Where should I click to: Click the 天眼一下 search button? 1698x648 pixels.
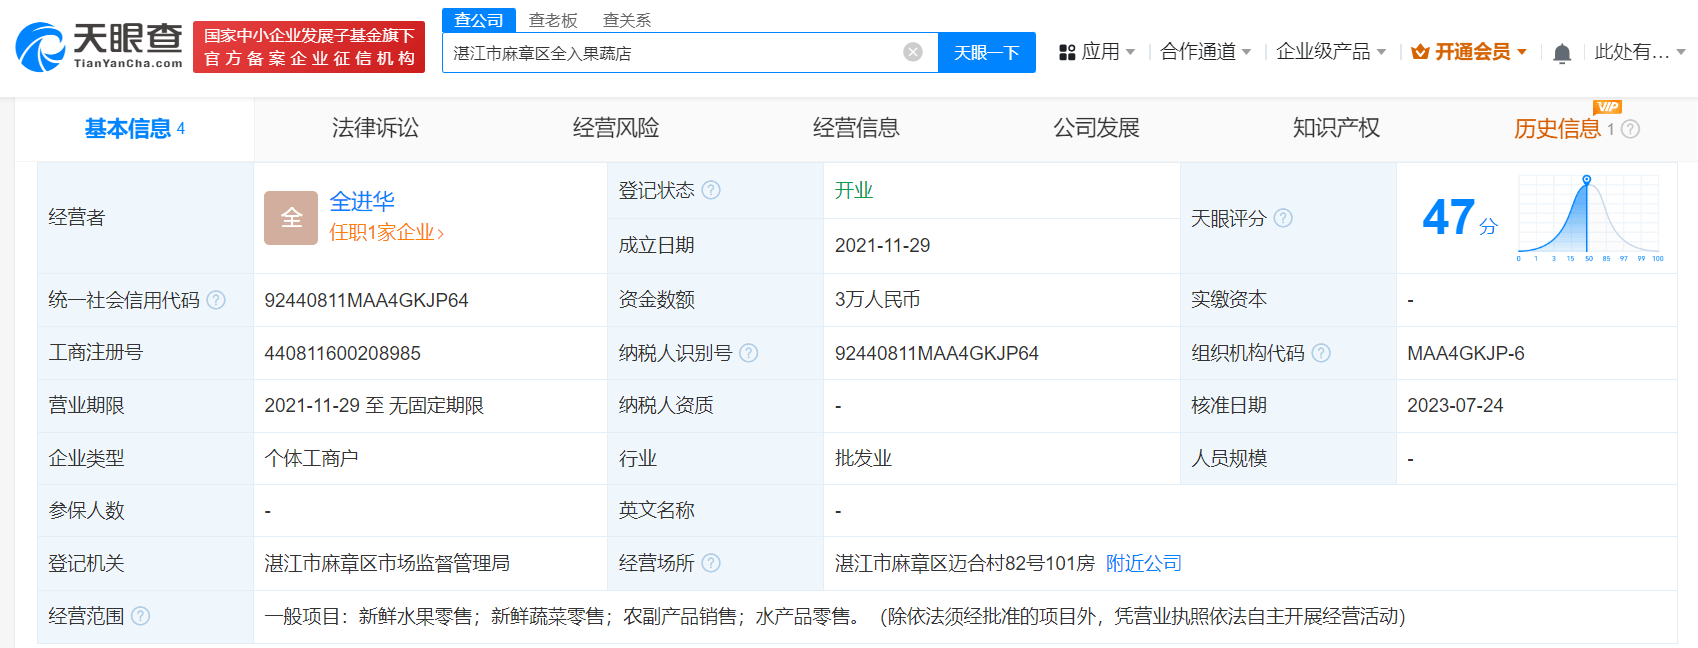[x=986, y=52]
